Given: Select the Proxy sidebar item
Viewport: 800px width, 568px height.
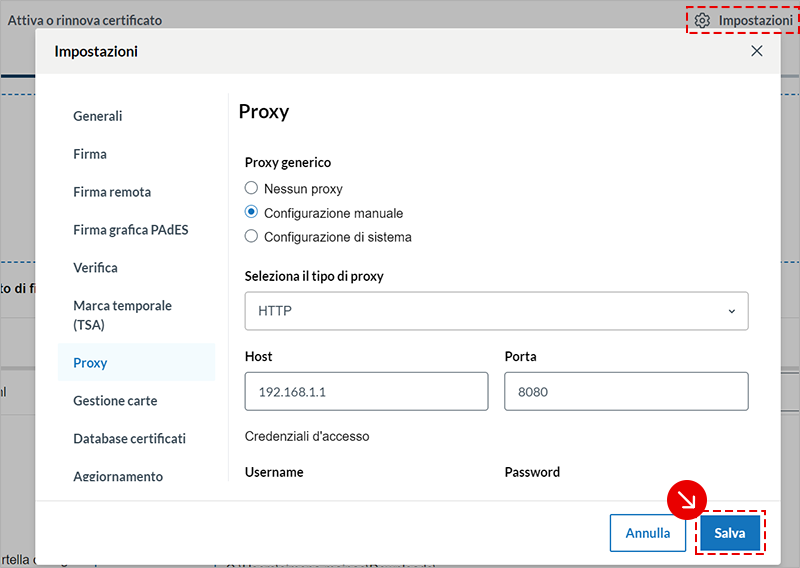Looking at the screenshot, I should 90,363.
